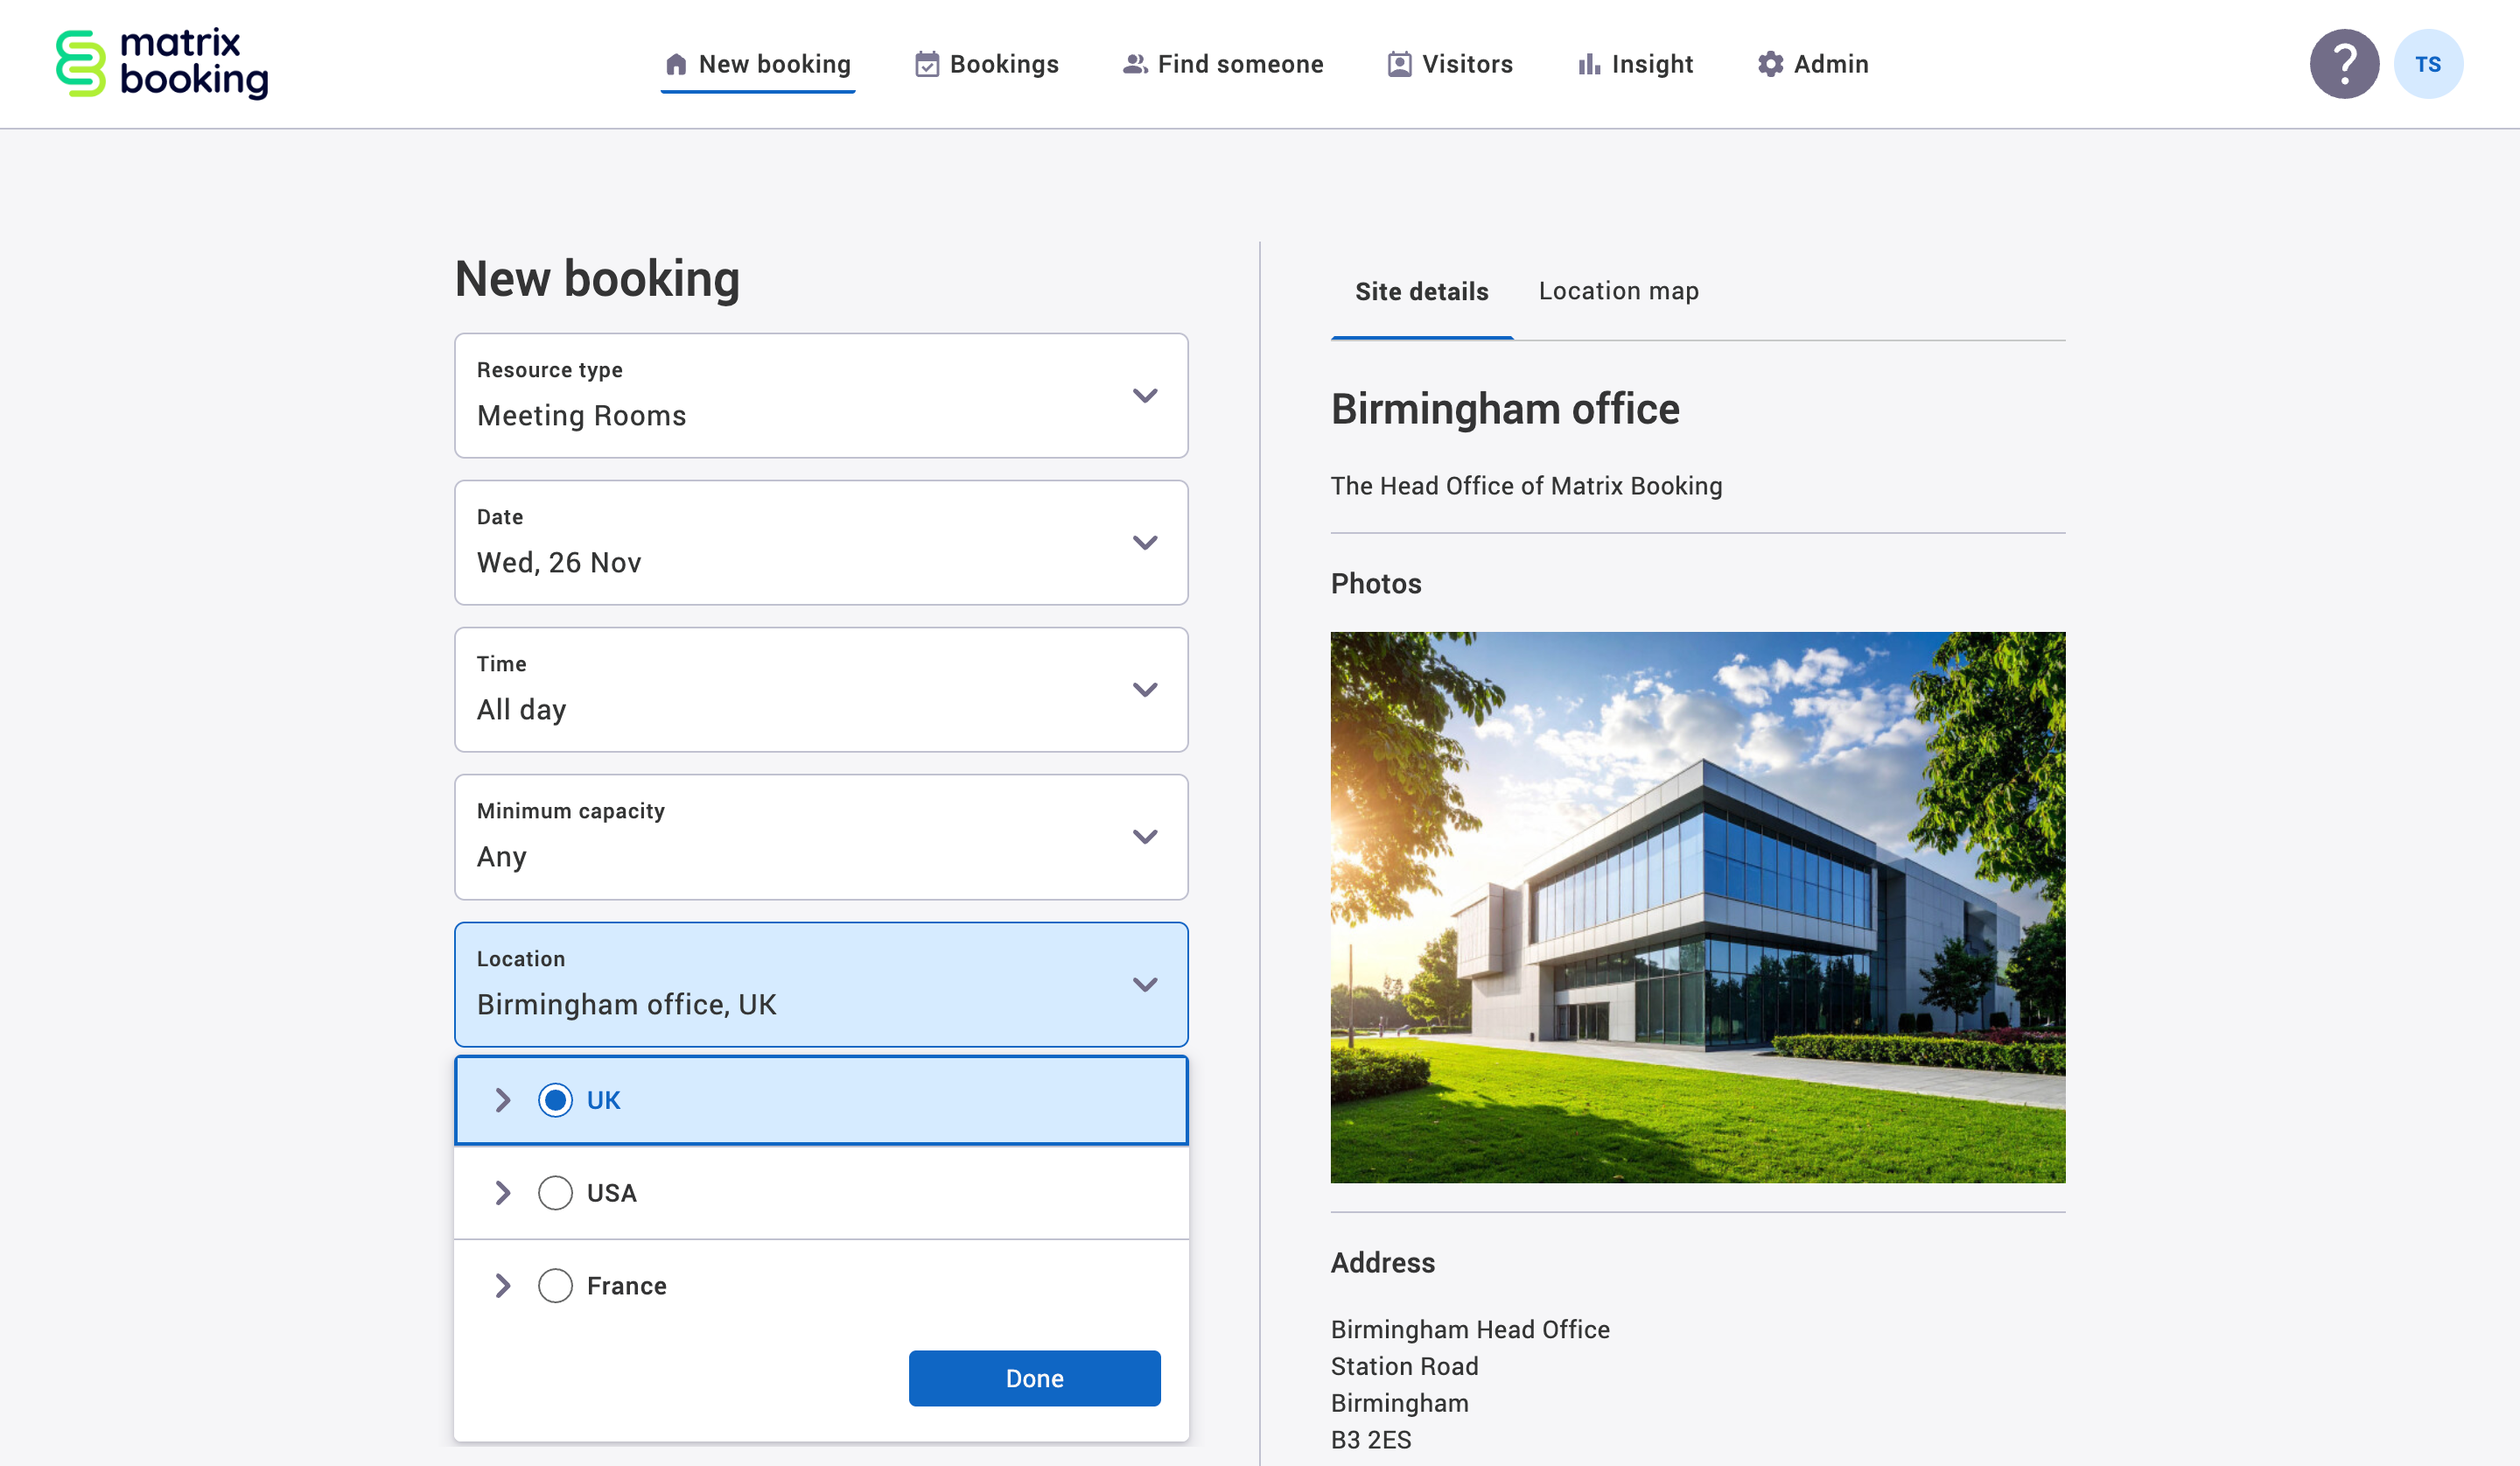The image size is (2520, 1466).
Task: Click the Done button
Action: (1034, 1378)
